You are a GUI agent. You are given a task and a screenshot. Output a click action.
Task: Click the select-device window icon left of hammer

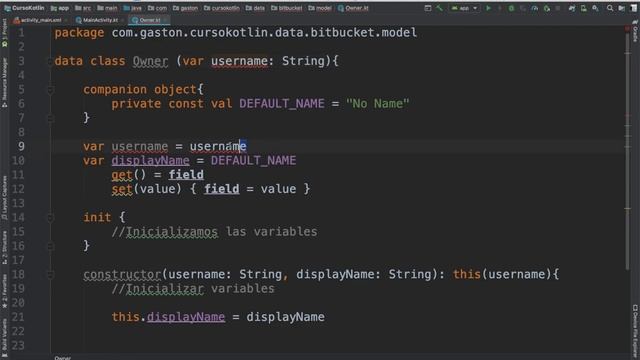428,8
